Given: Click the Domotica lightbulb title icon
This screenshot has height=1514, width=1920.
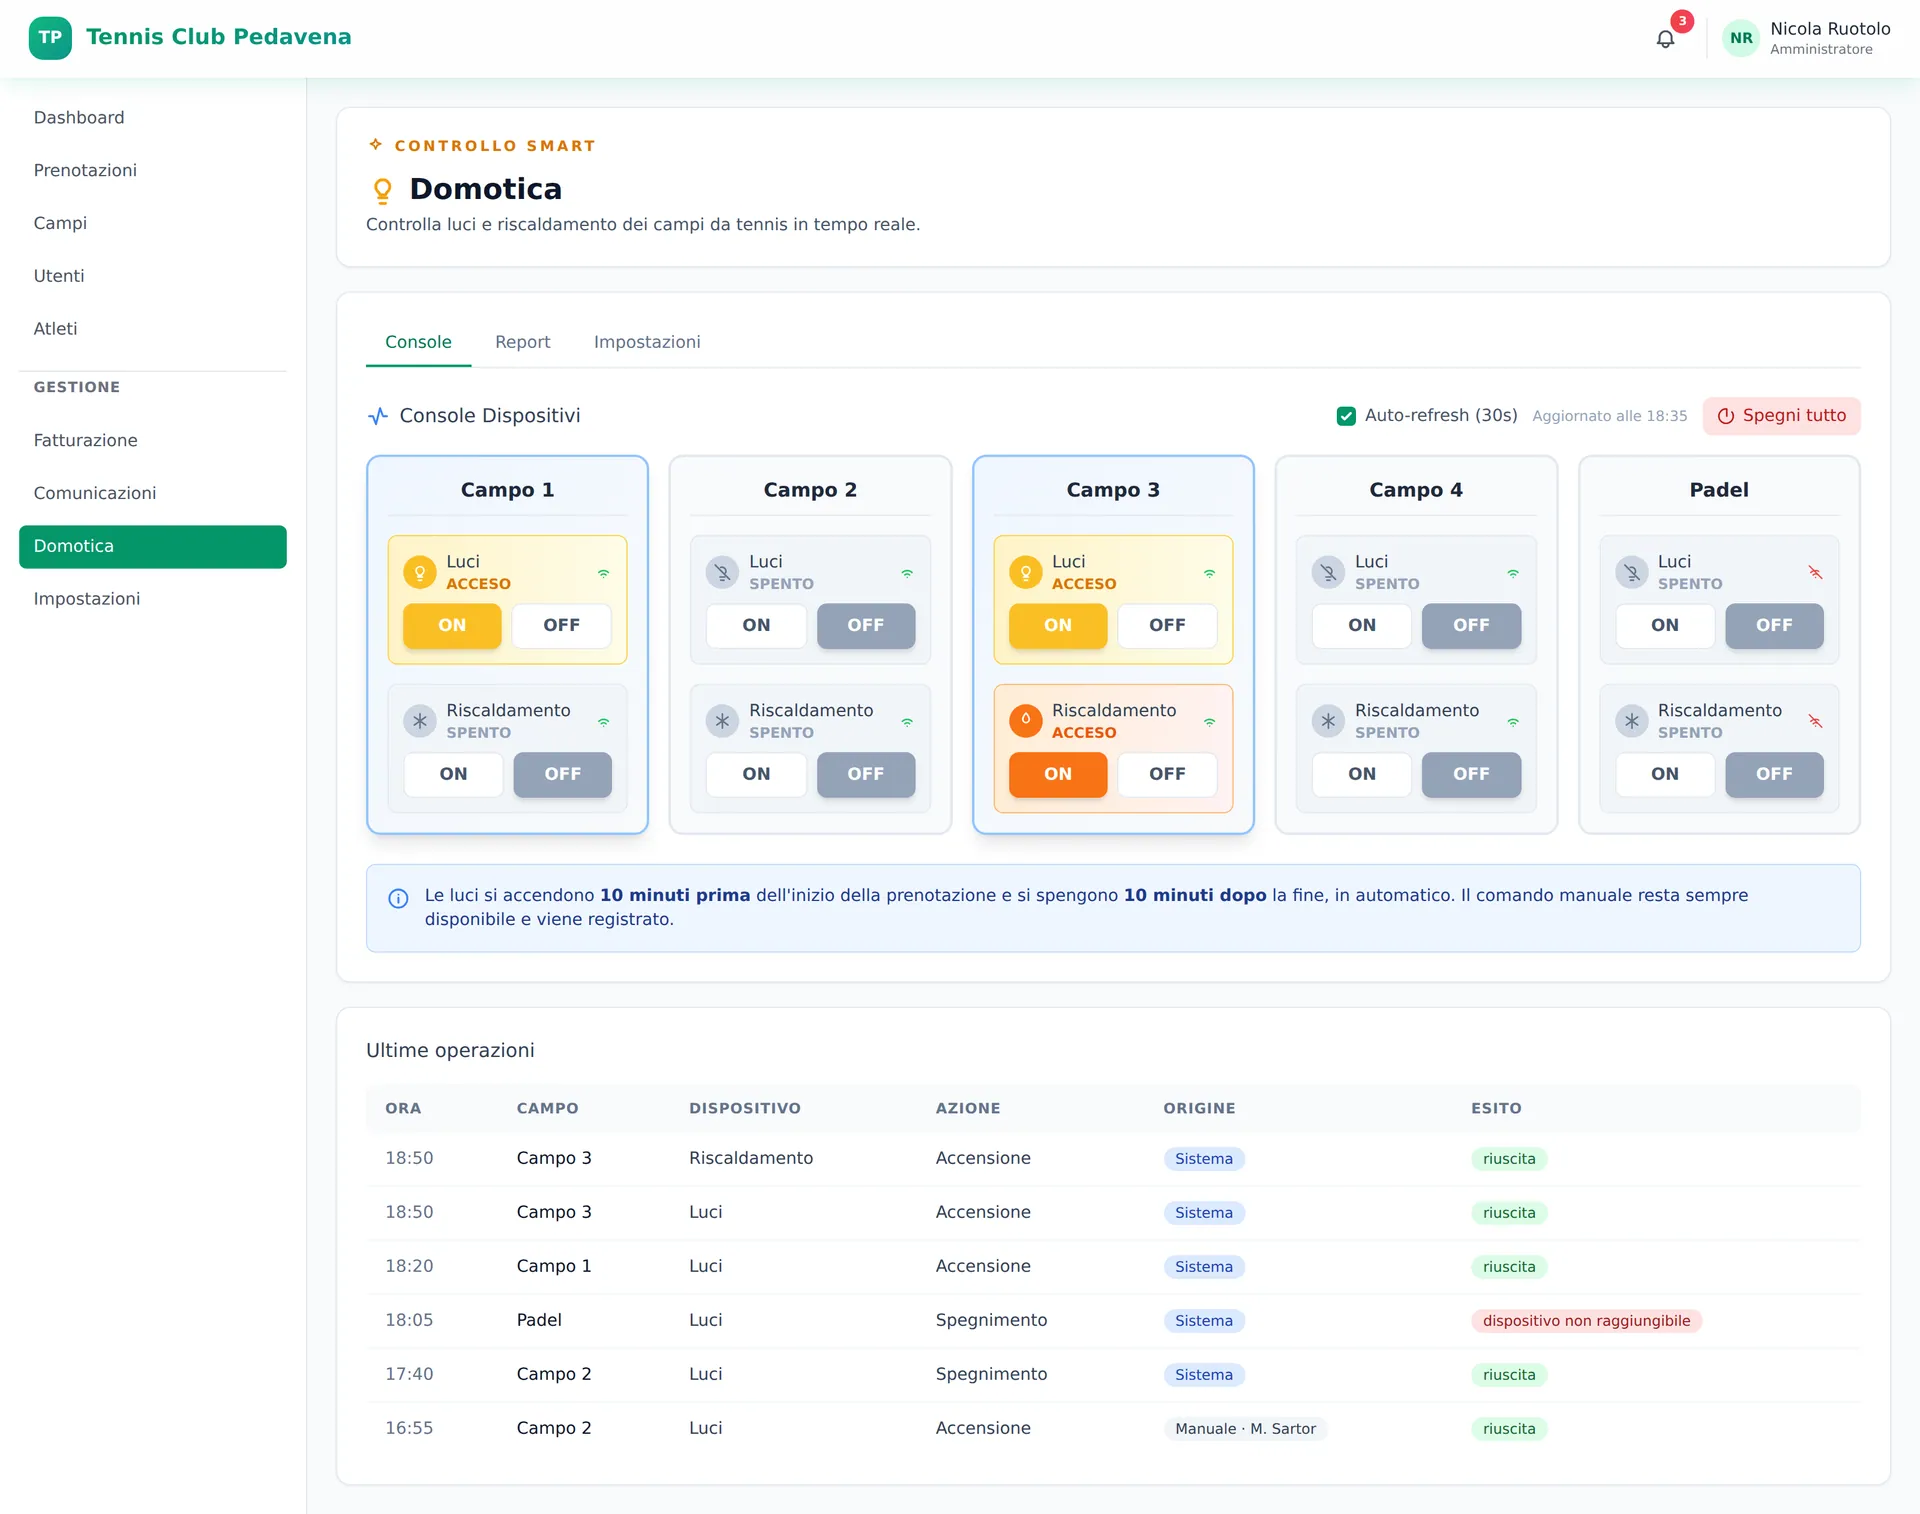Looking at the screenshot, I should 382,190.
